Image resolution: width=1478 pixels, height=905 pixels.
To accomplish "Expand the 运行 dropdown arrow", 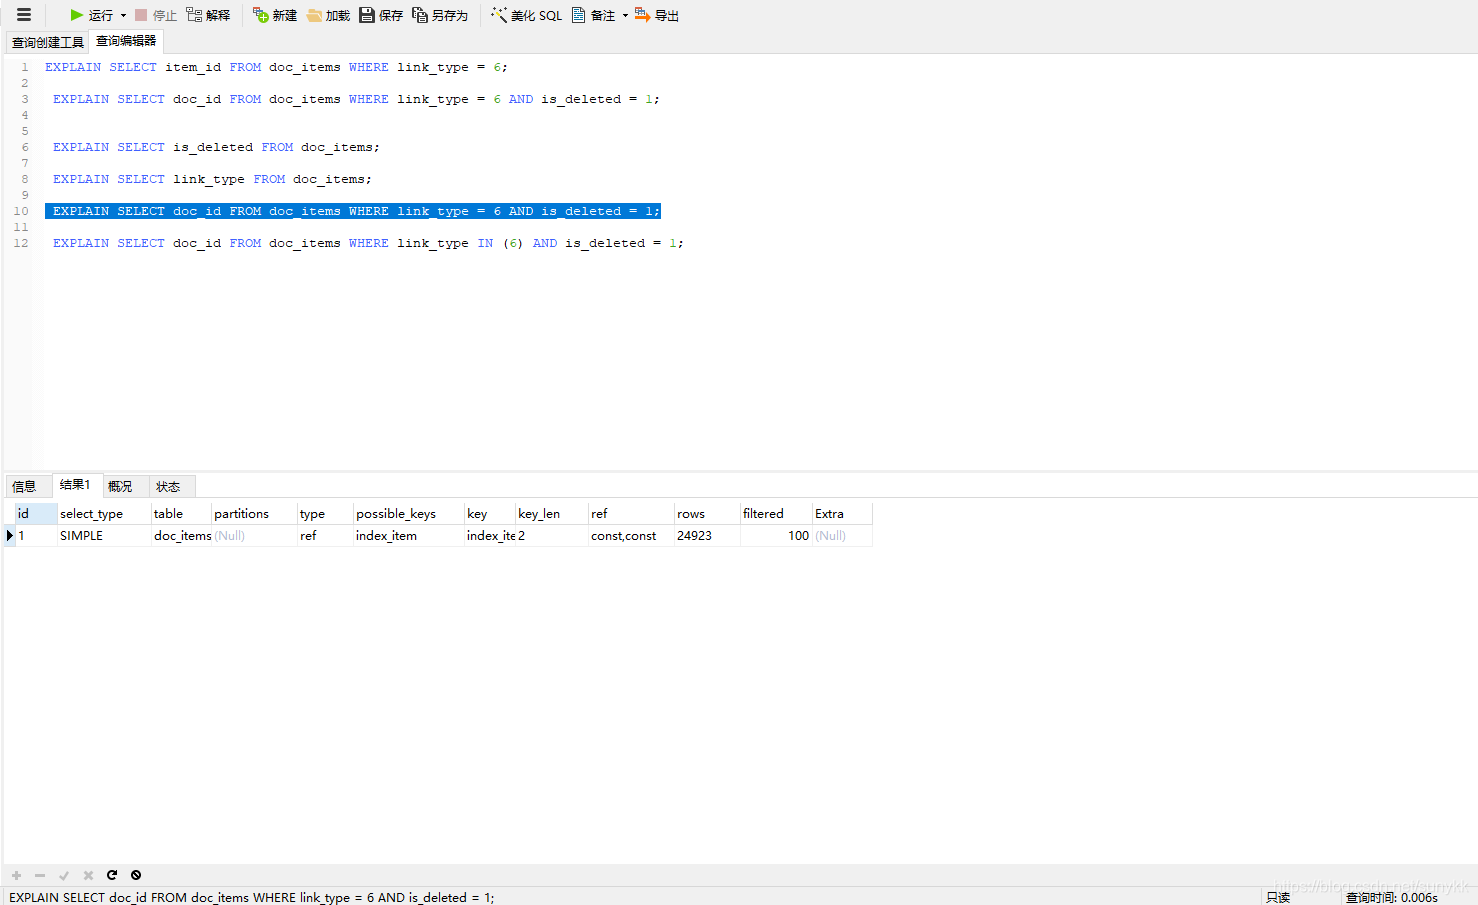I will tap(123, 15).
